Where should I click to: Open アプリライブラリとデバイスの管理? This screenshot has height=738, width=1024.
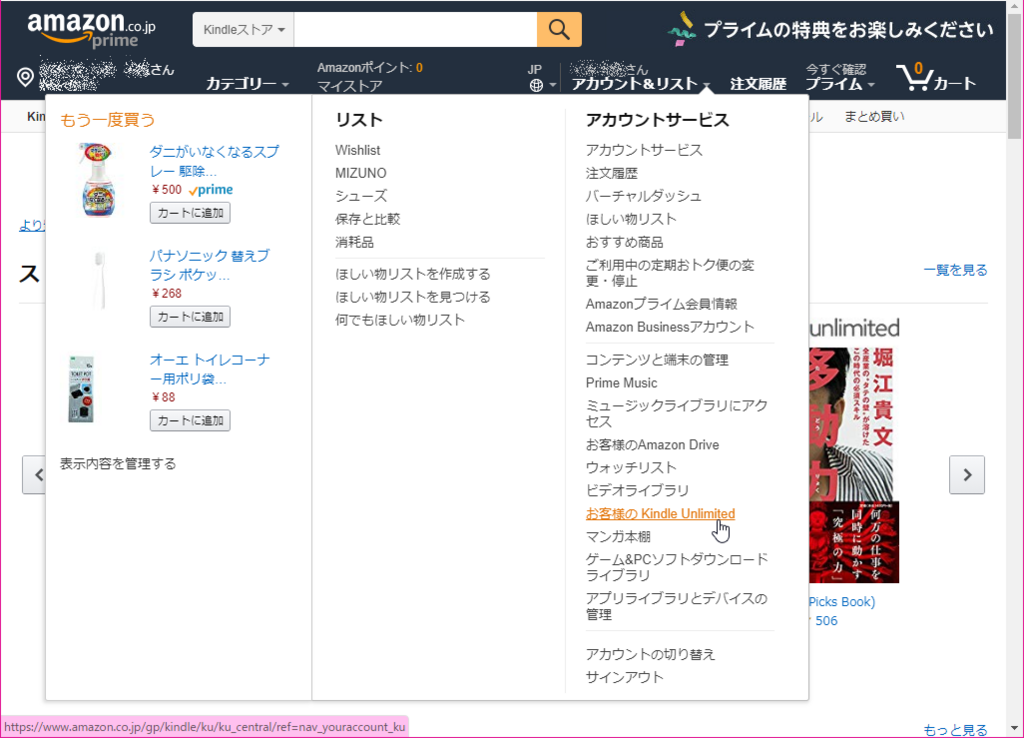coord(677,607)
